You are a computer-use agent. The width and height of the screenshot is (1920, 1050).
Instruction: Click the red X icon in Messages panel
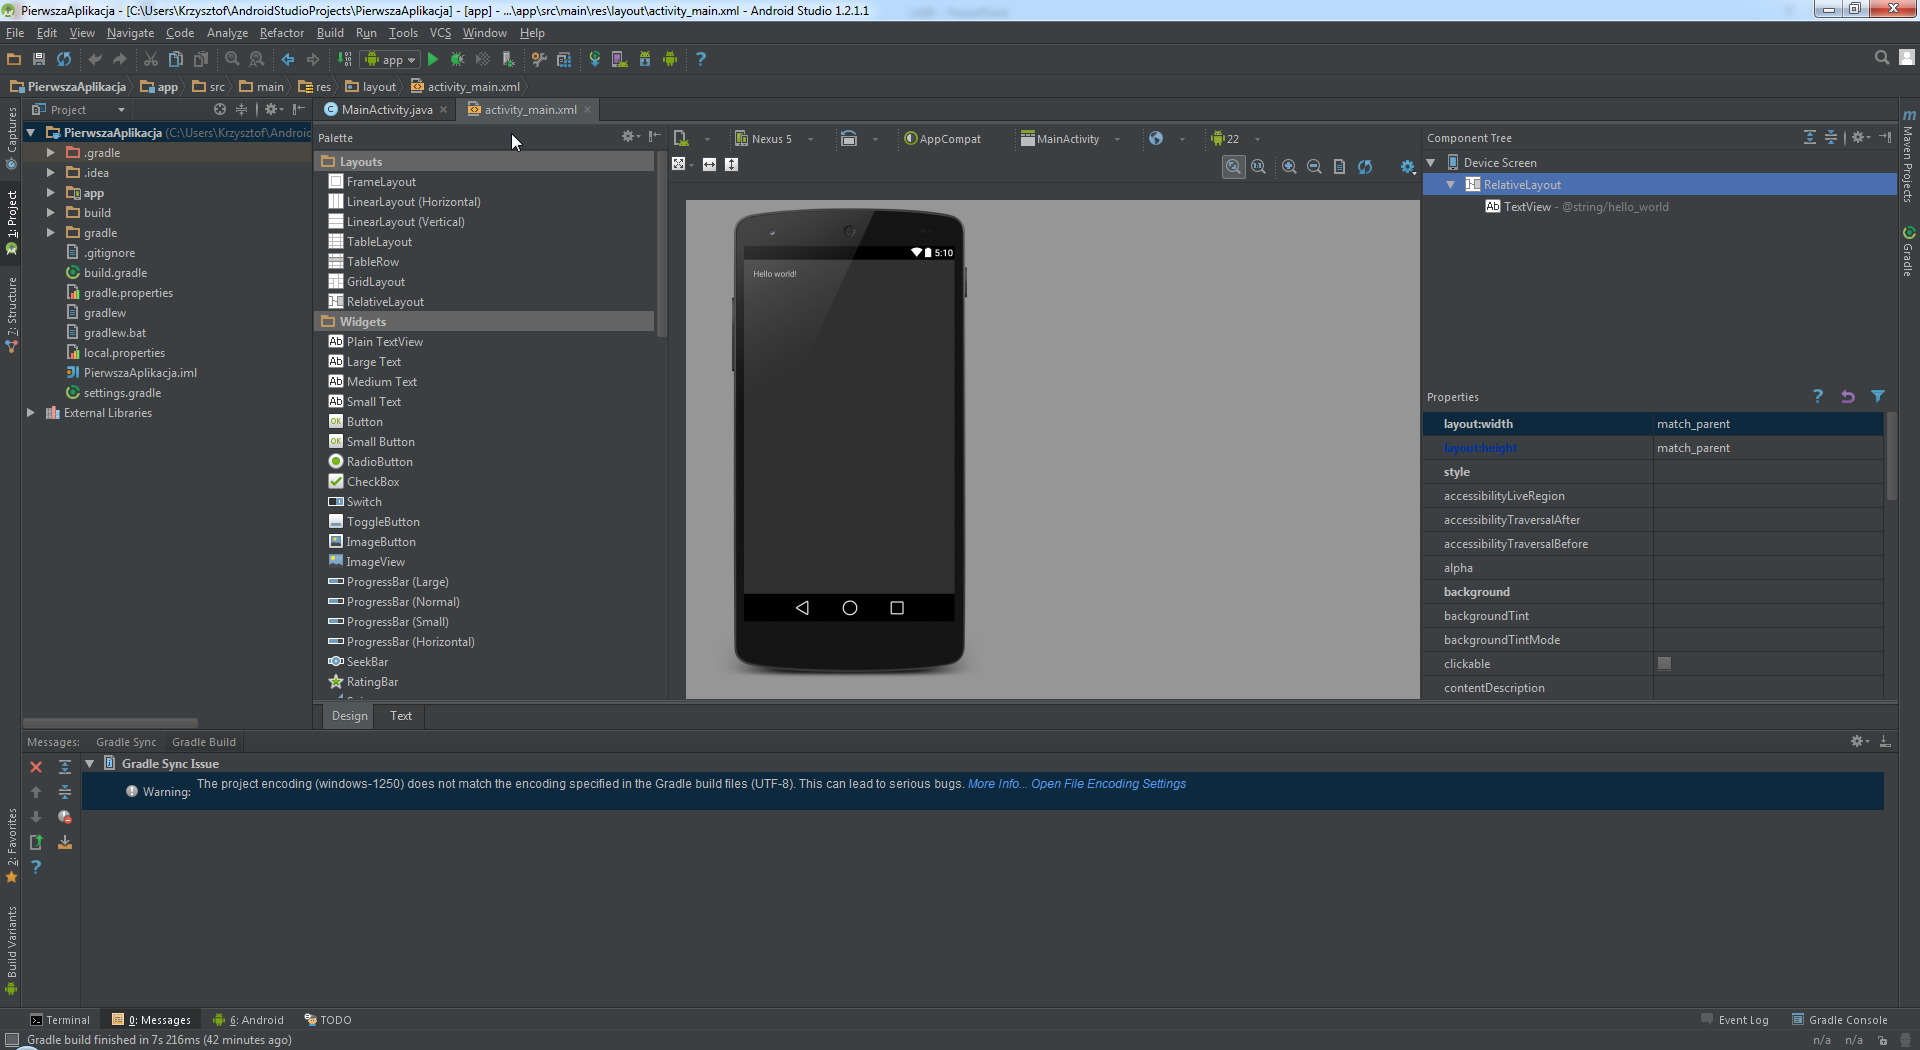point(36,767)
